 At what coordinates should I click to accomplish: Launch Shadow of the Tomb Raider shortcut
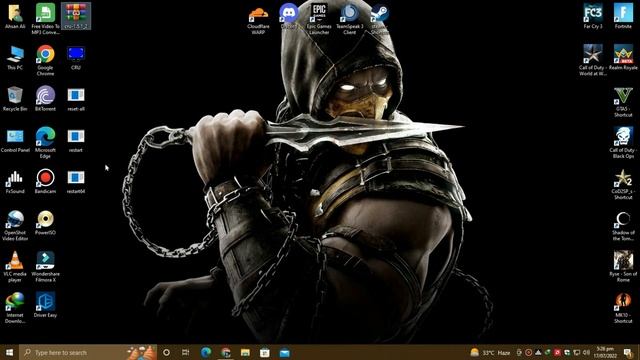pos(623,226)
